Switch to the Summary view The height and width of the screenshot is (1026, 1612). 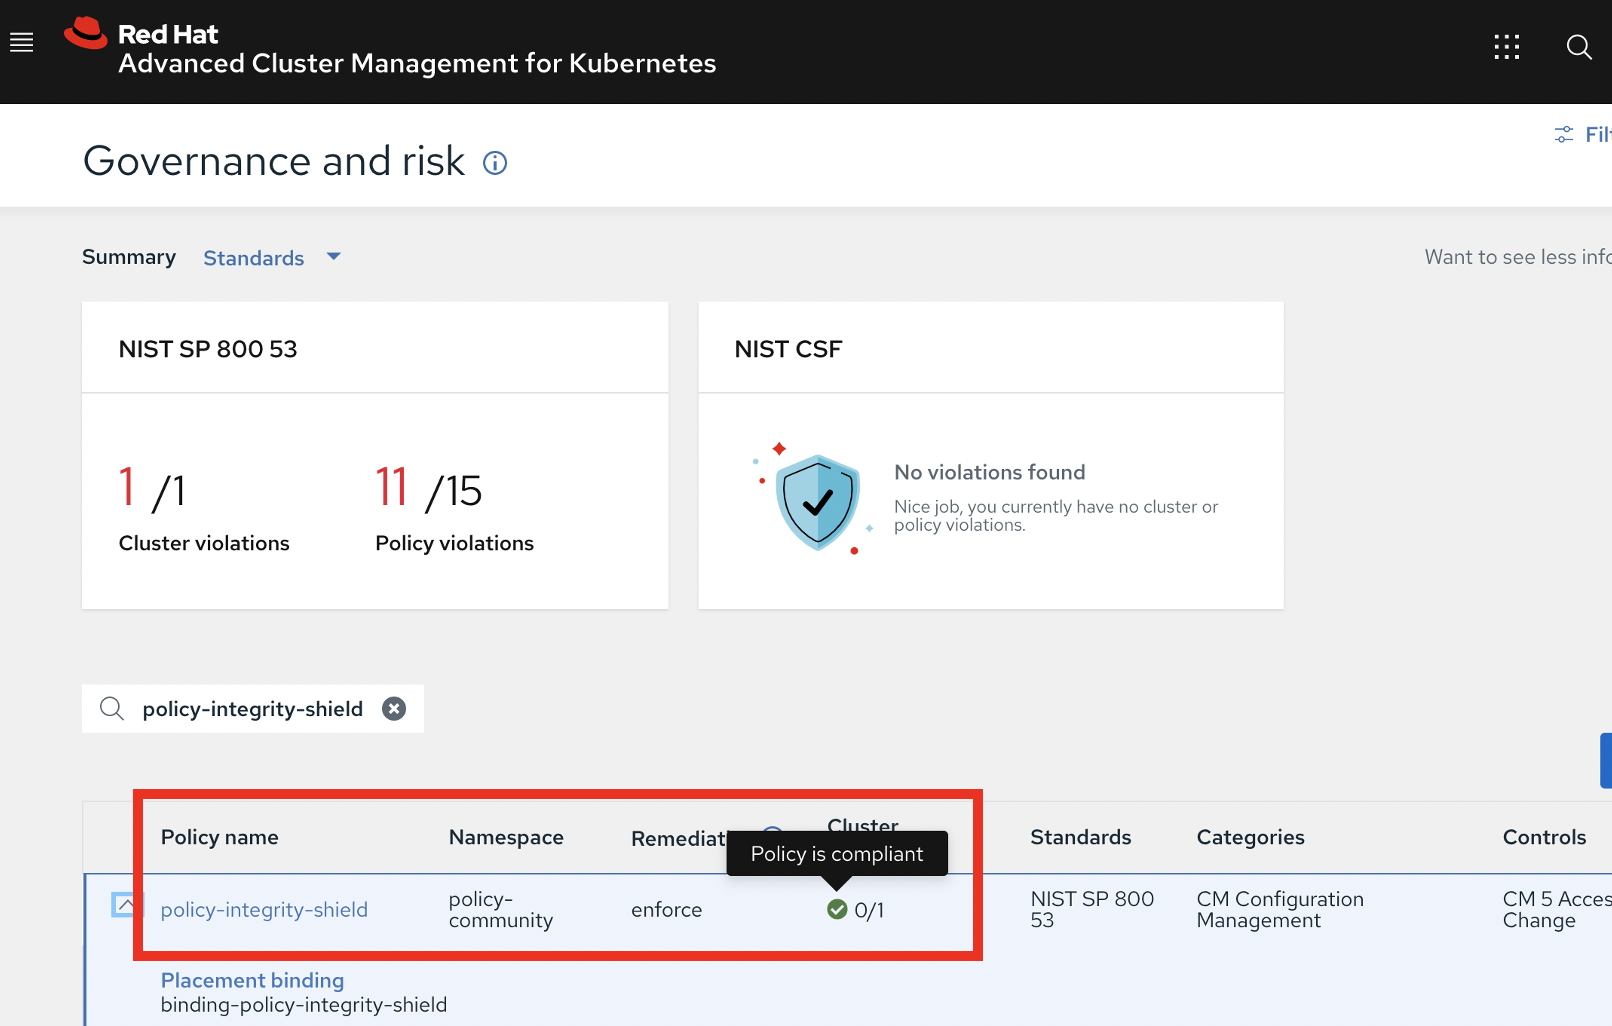point(128,257)
